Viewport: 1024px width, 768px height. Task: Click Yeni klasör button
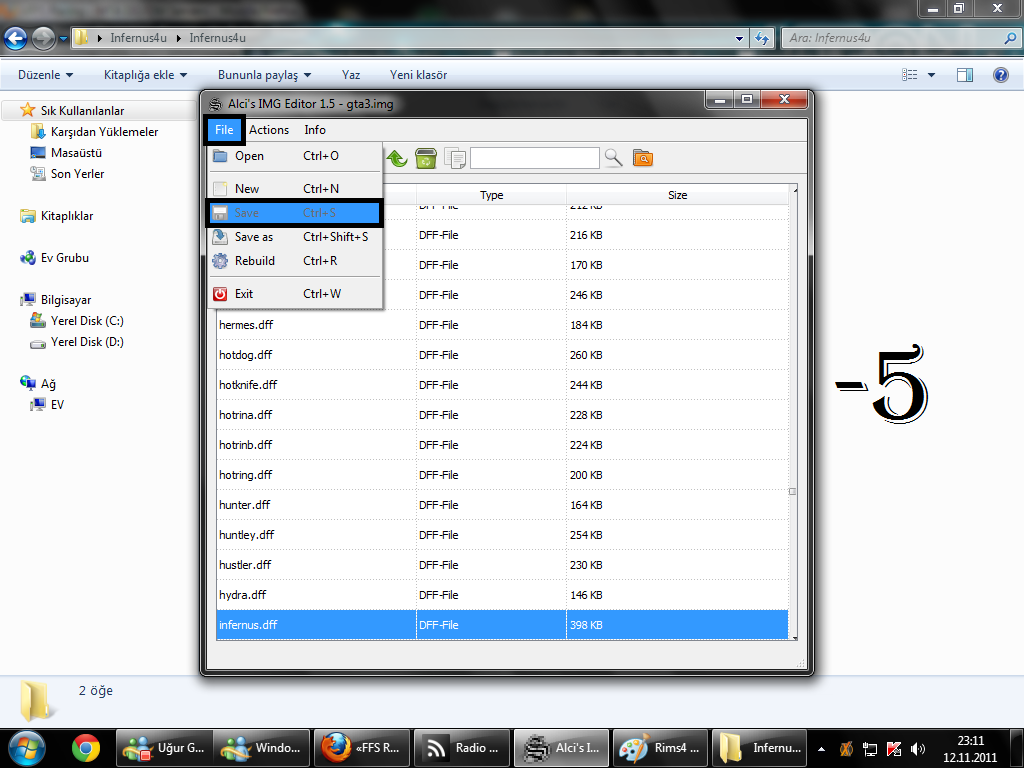[419, 75]
